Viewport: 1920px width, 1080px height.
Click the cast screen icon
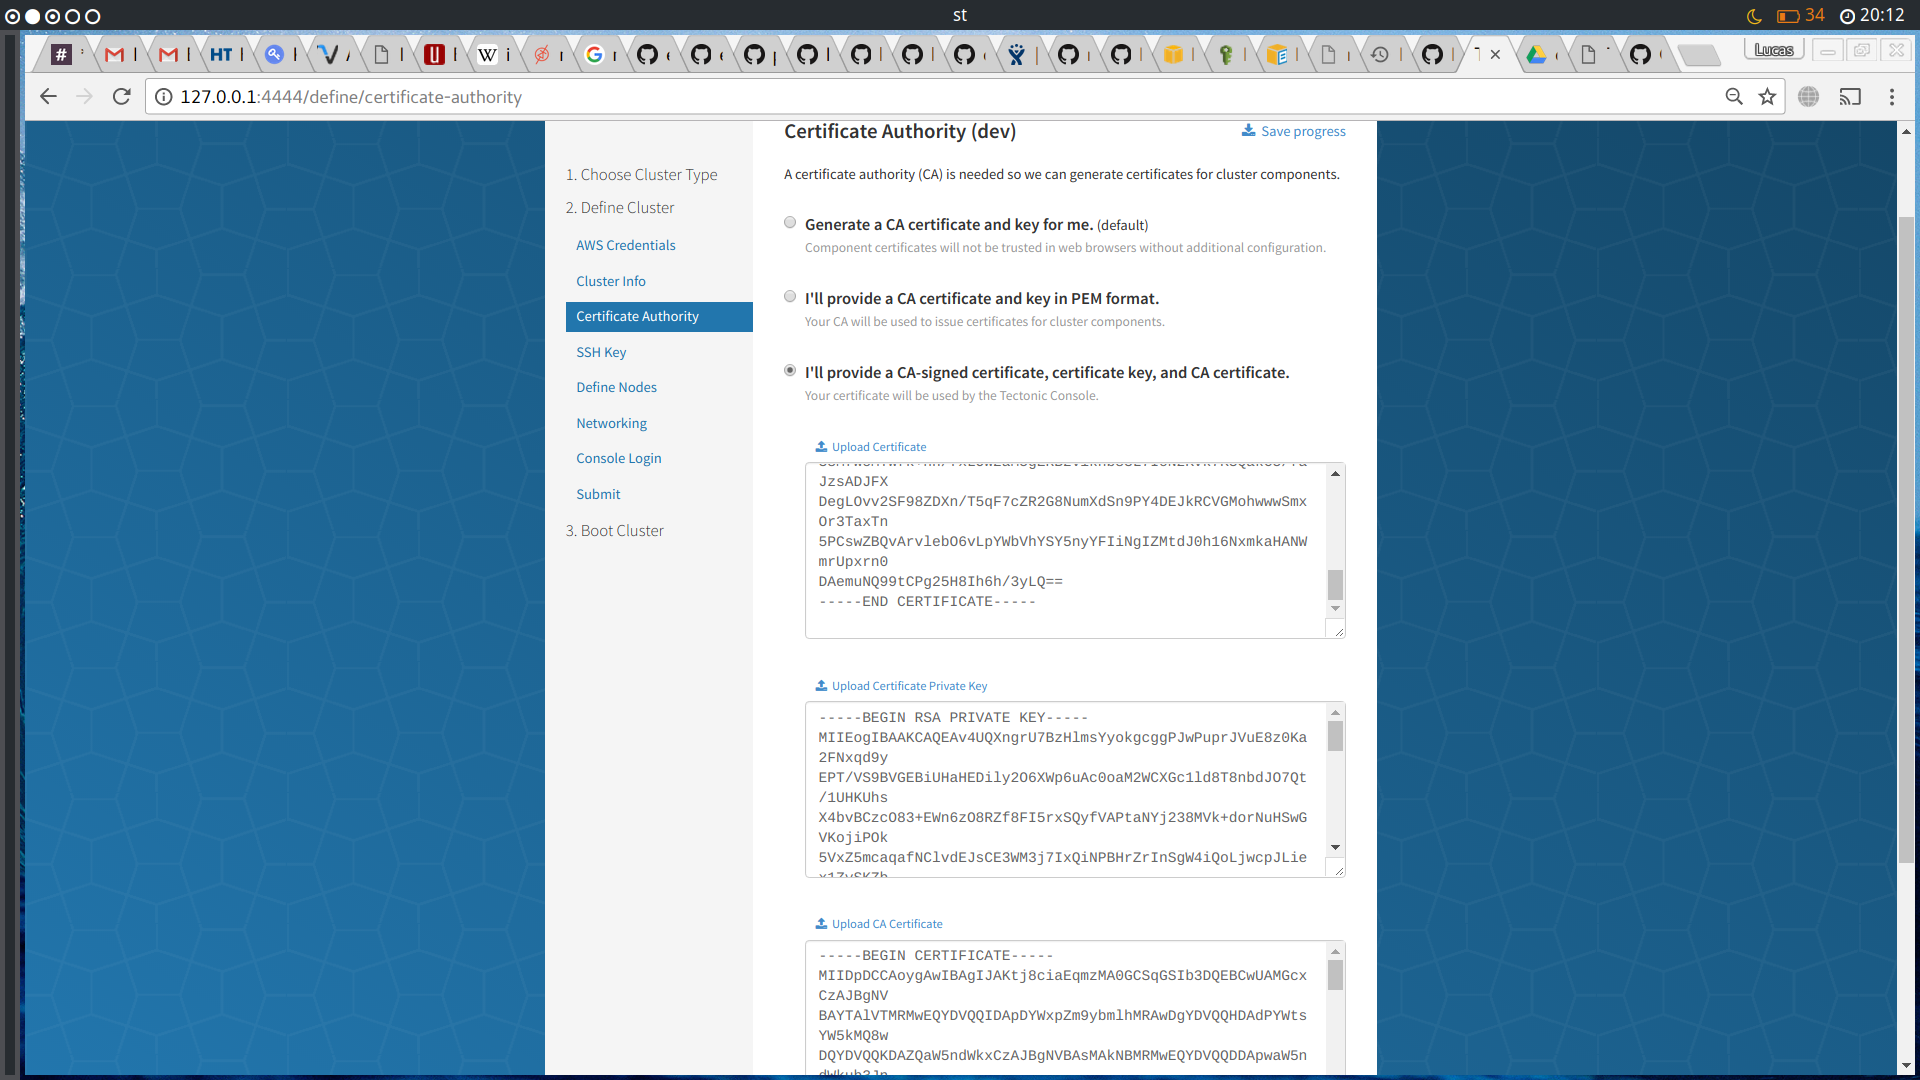(x=1850, y=97)
